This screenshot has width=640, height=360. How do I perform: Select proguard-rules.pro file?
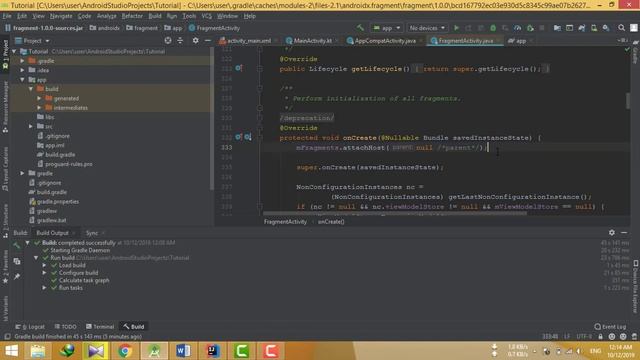(69, 164)
